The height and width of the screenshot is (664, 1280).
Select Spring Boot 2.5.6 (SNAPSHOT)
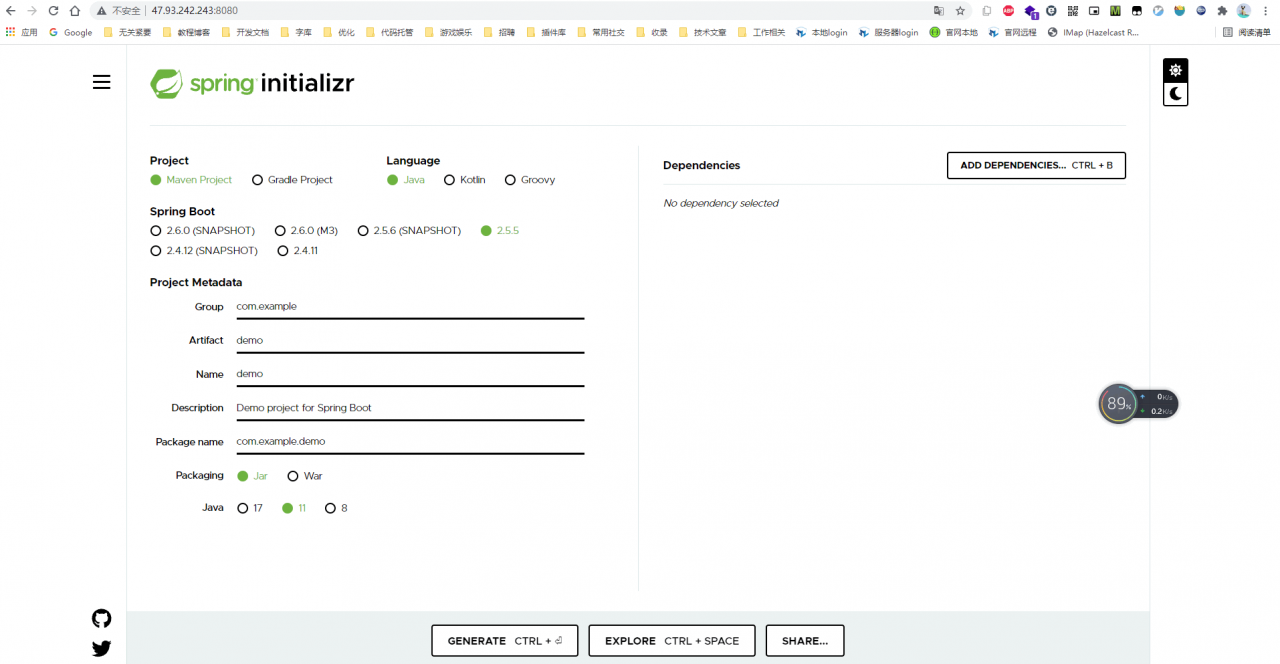click(410, 231)
